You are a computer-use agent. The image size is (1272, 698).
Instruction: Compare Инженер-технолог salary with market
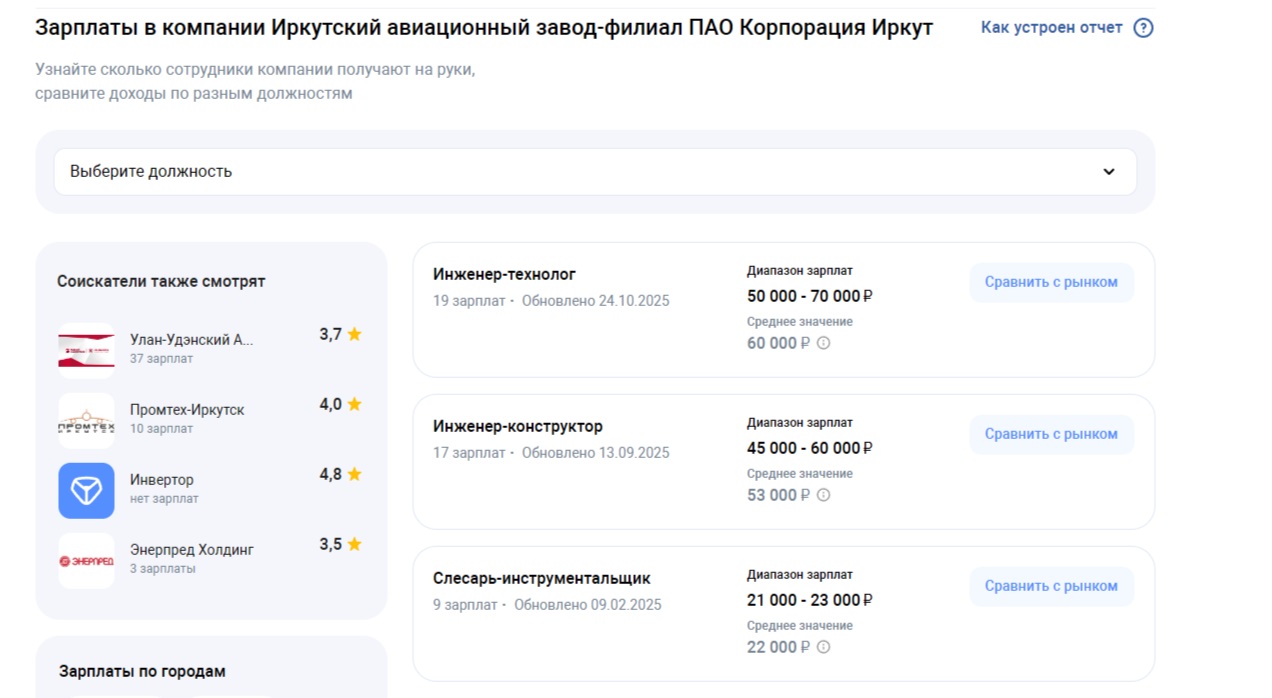pyautogui.click(x=1051, y=282)
